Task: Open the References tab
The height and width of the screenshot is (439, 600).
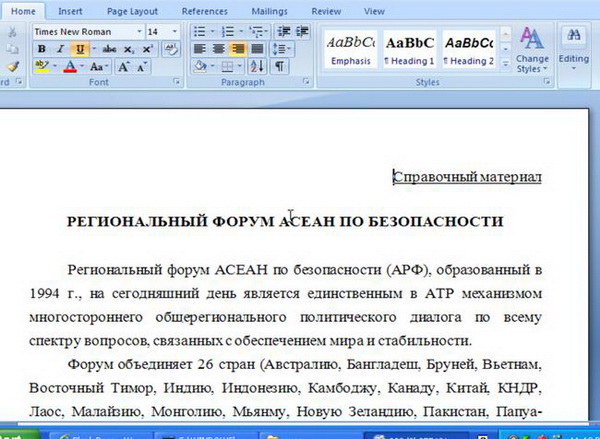Action: (204, 11)
